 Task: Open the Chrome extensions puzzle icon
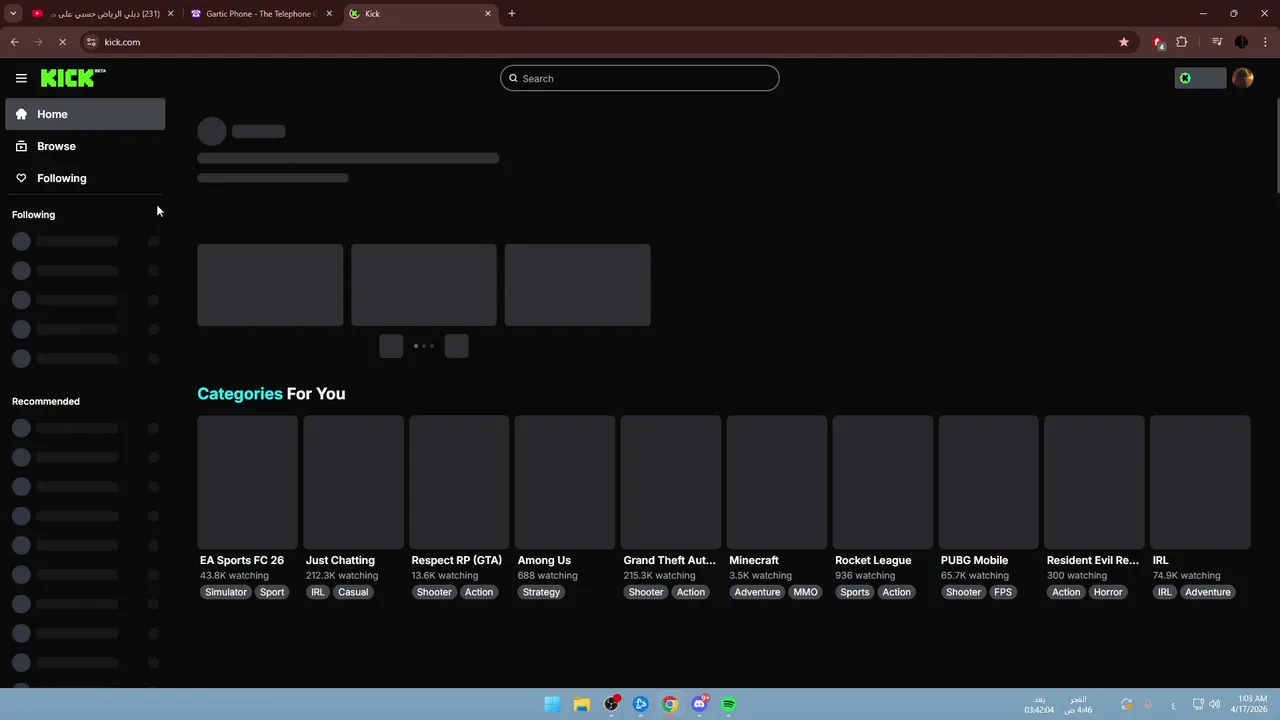1182,42
